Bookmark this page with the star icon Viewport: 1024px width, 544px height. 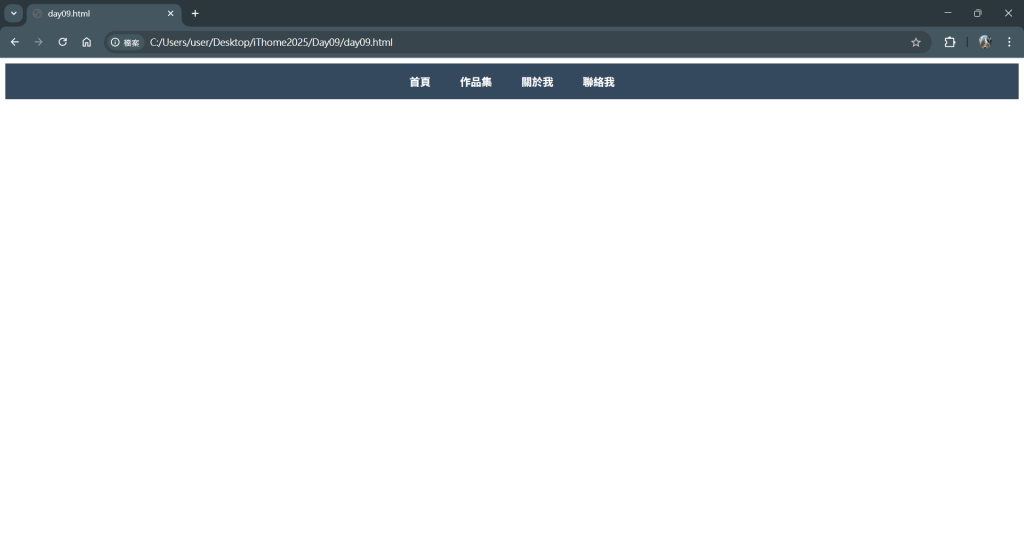[916, 42]
